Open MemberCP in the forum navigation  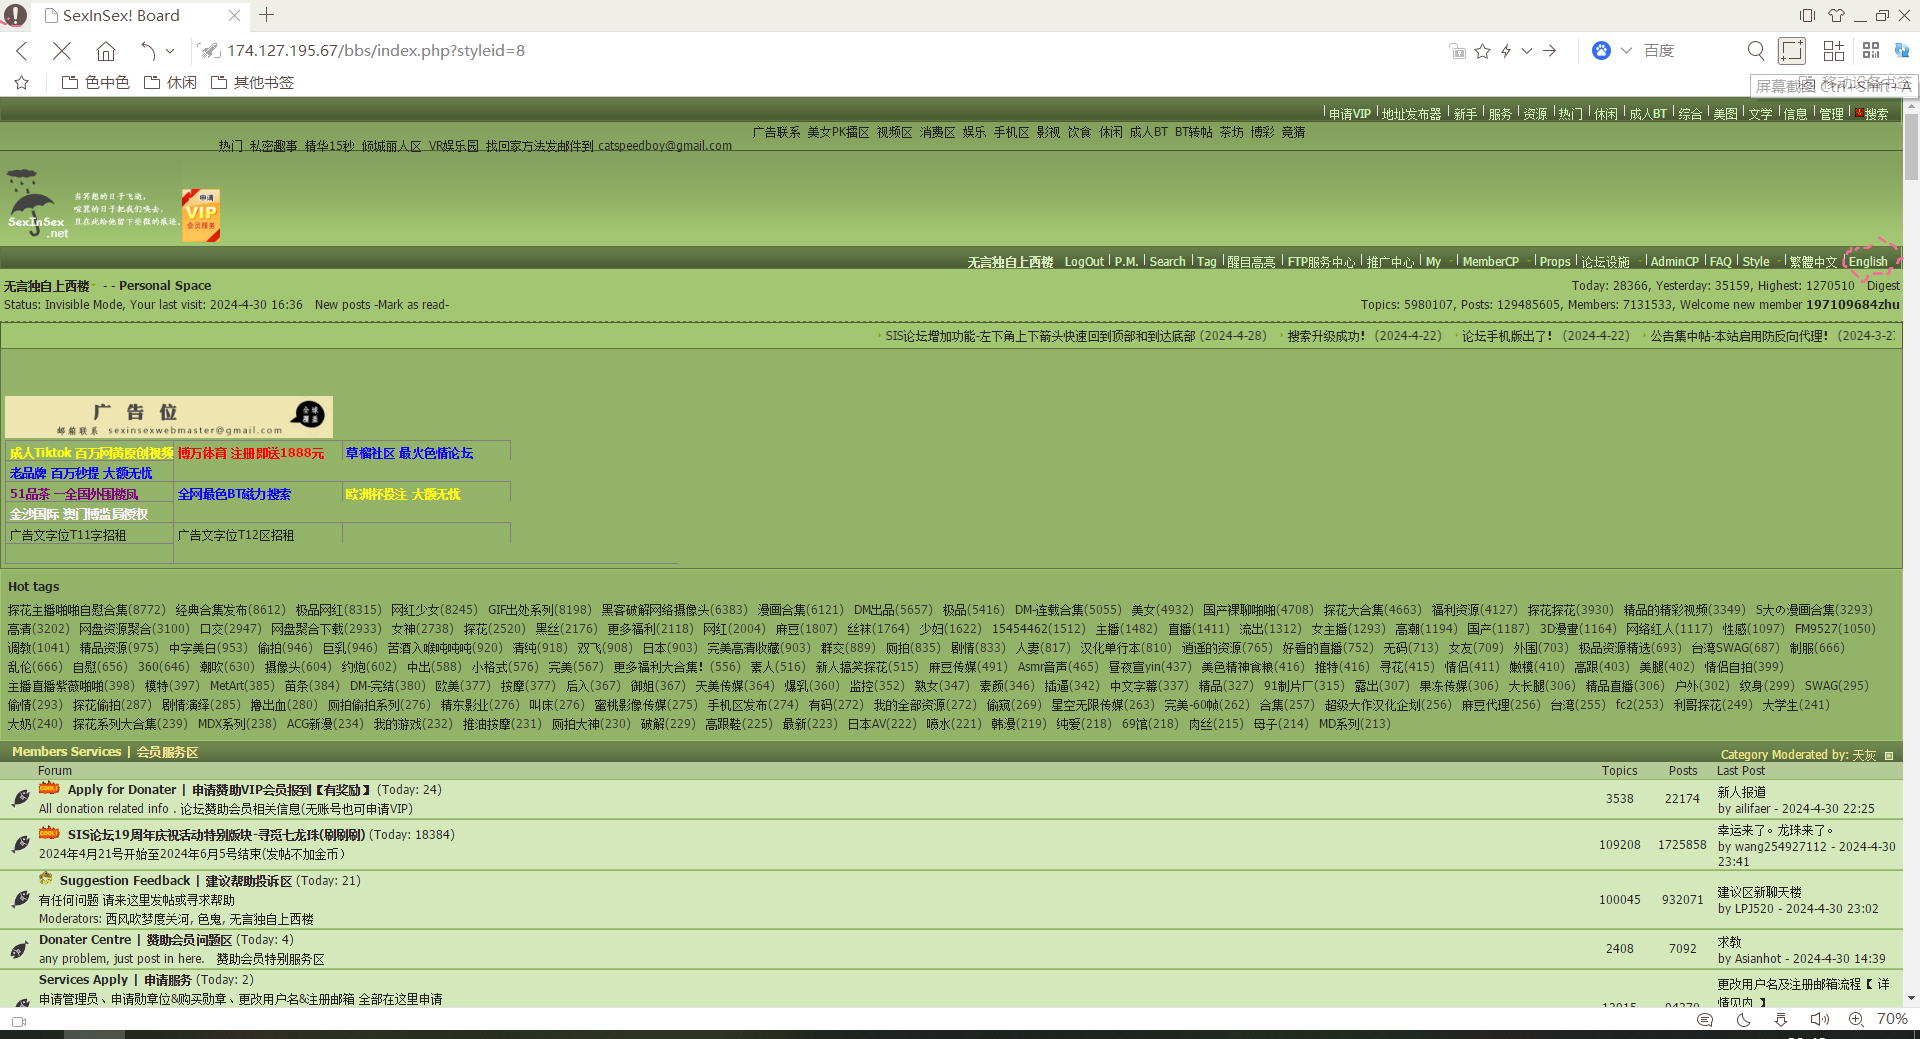click(1490, 262)
